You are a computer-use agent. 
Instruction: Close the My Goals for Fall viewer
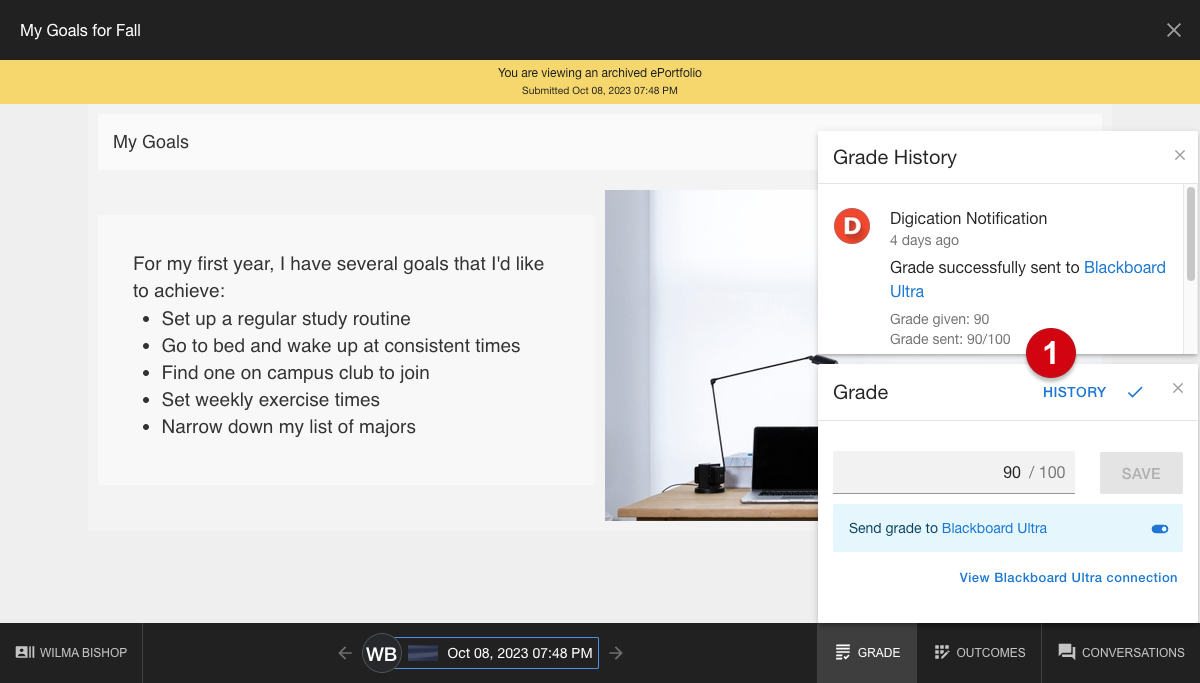pyautogui.click(x=1174, y=30)
